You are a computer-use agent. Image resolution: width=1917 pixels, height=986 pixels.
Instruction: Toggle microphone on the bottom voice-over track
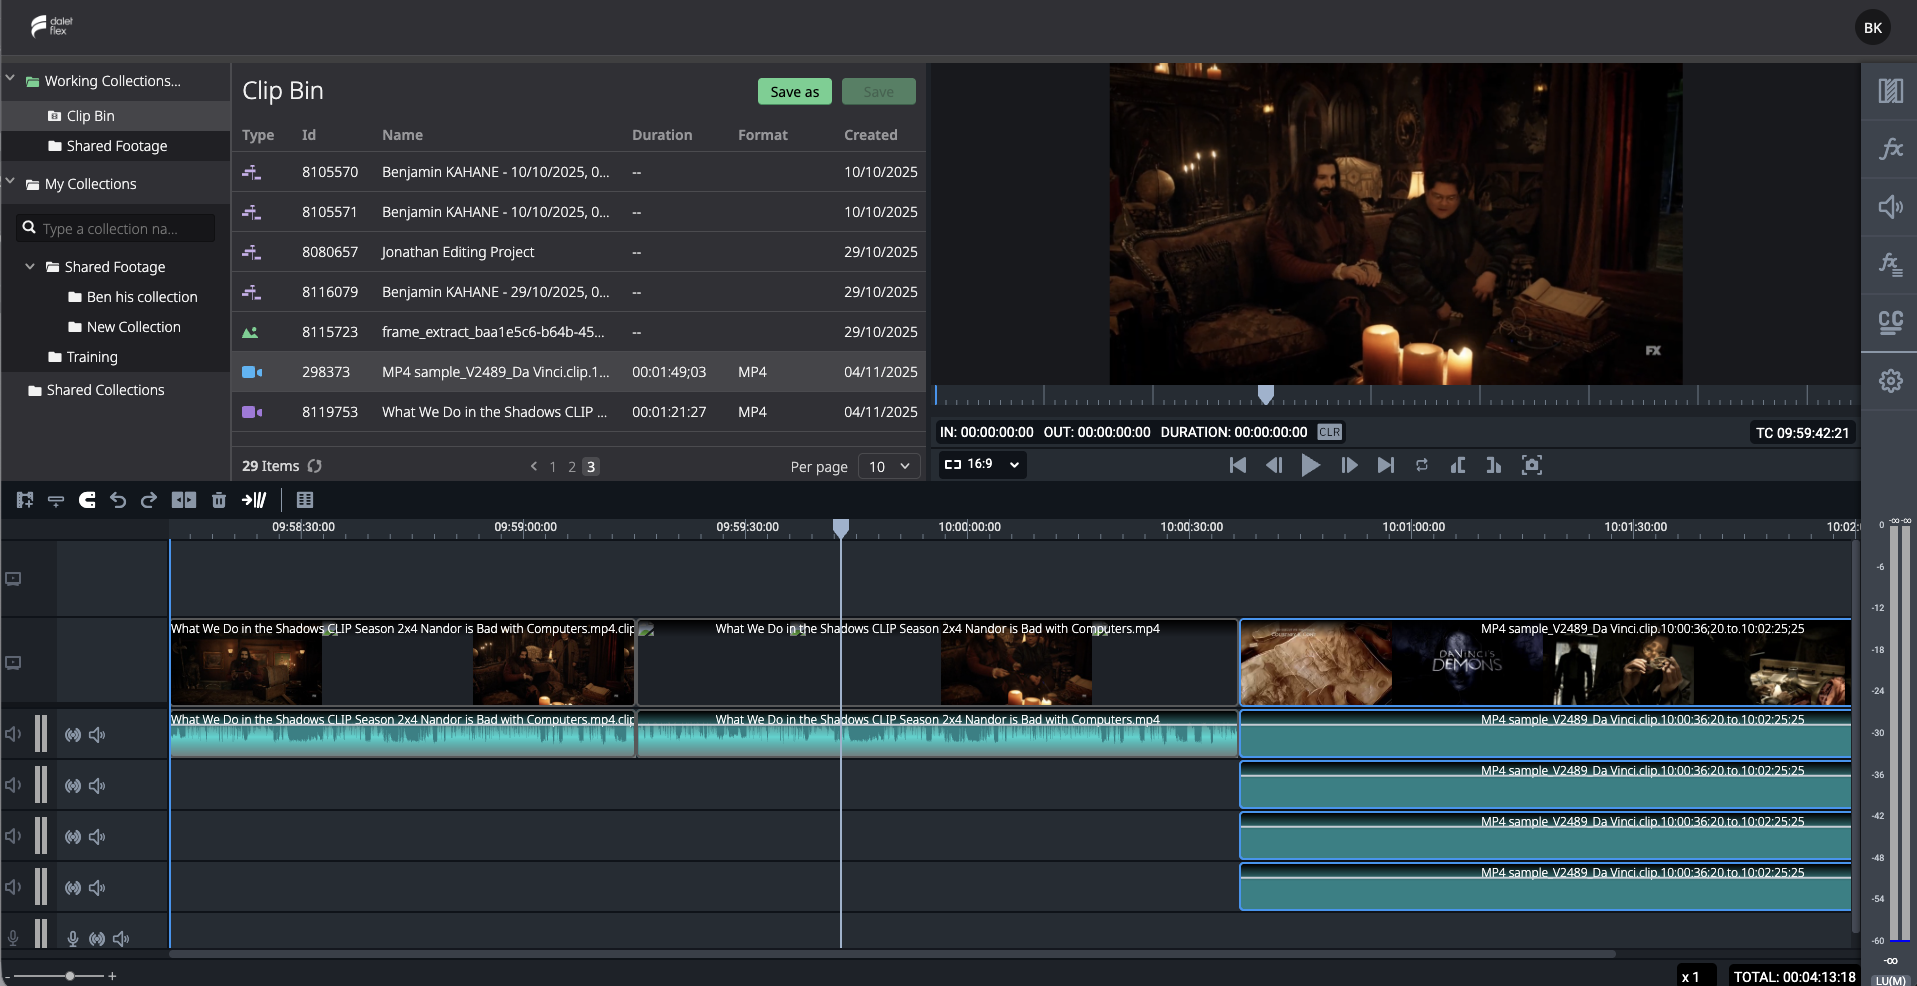(73, 939)
